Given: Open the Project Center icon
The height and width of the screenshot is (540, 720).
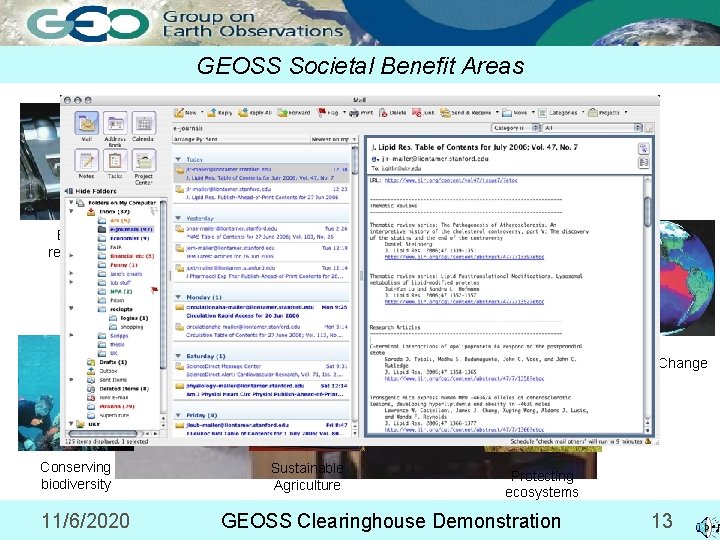Looking at the screenshot, I should point(144,160).
